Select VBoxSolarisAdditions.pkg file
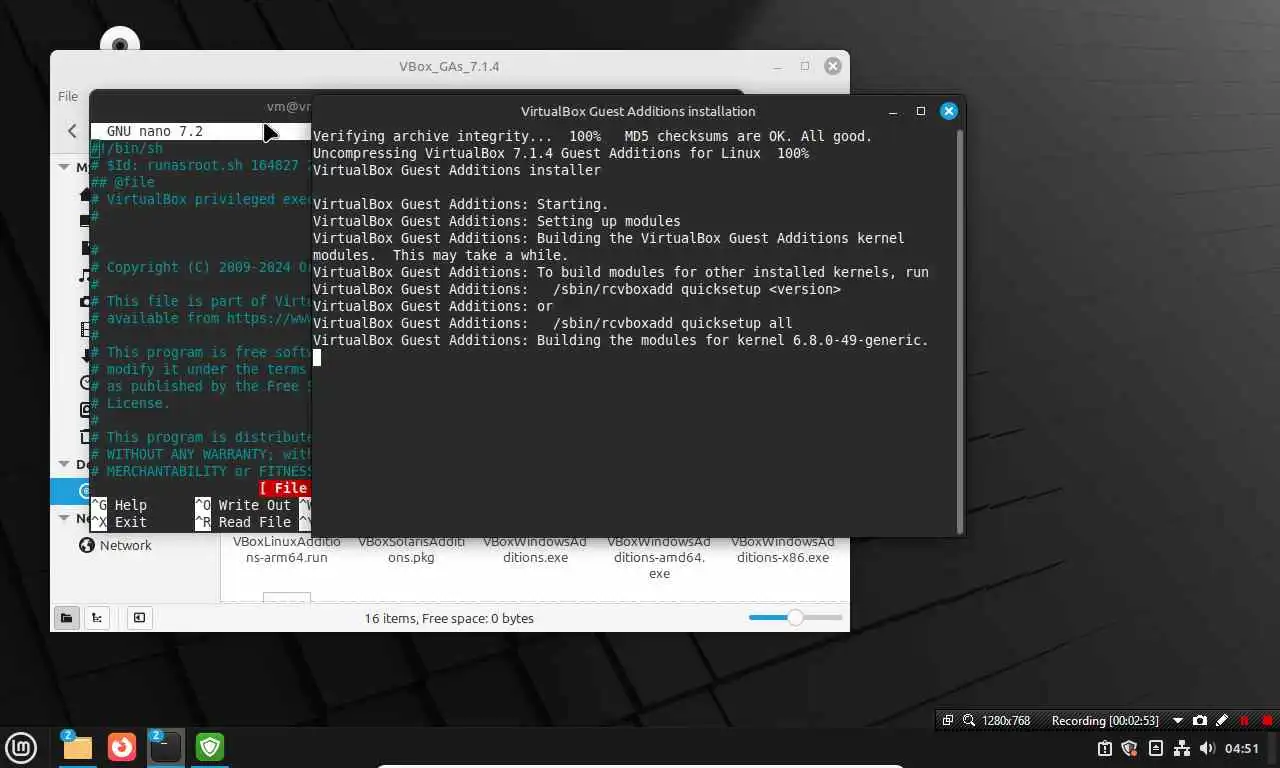Screen dimensions: 1280x768 click(411, 549)
